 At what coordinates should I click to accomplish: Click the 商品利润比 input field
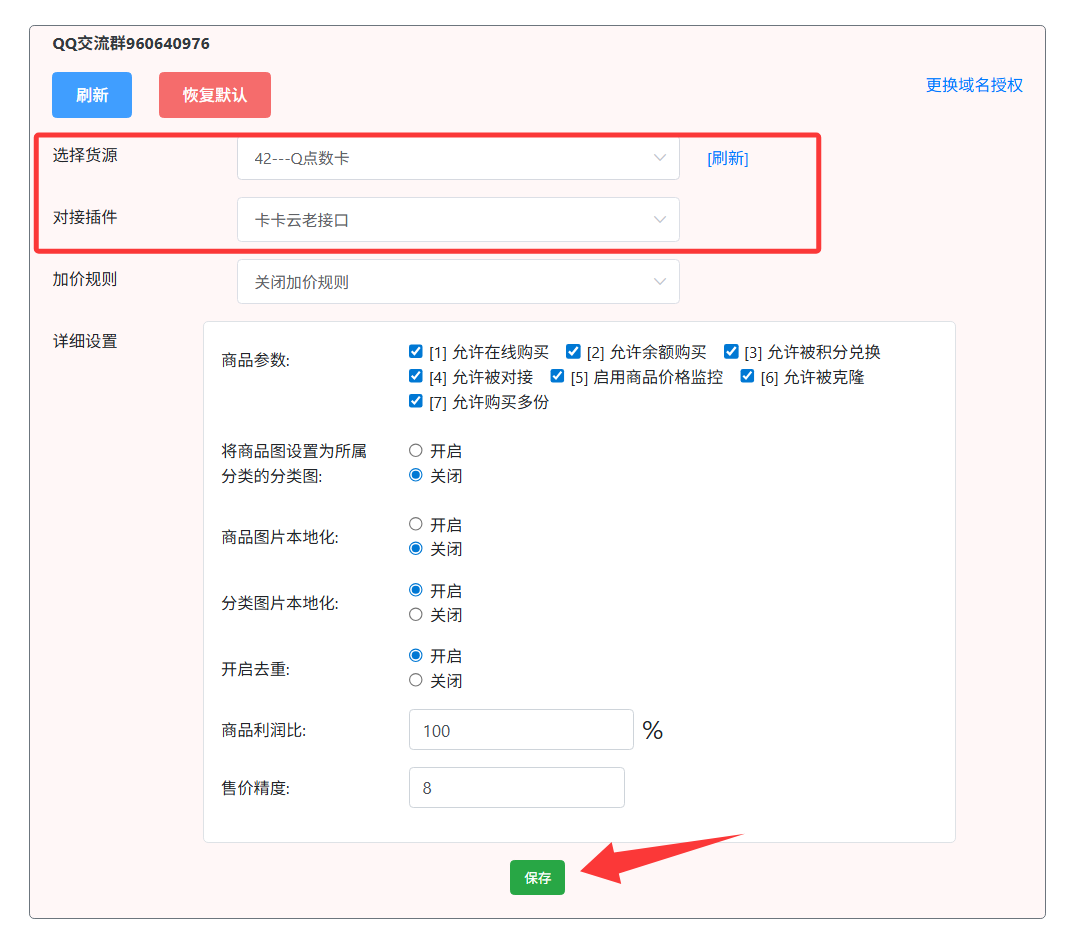[521, 730]
